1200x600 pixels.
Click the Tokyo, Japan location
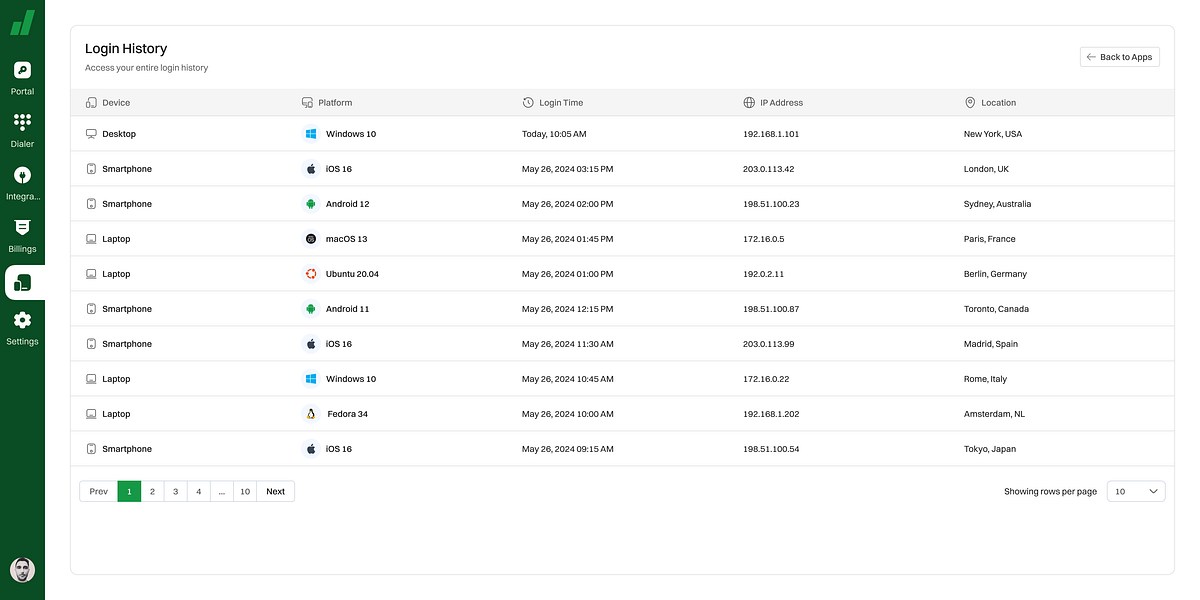[x=990, y=449]
